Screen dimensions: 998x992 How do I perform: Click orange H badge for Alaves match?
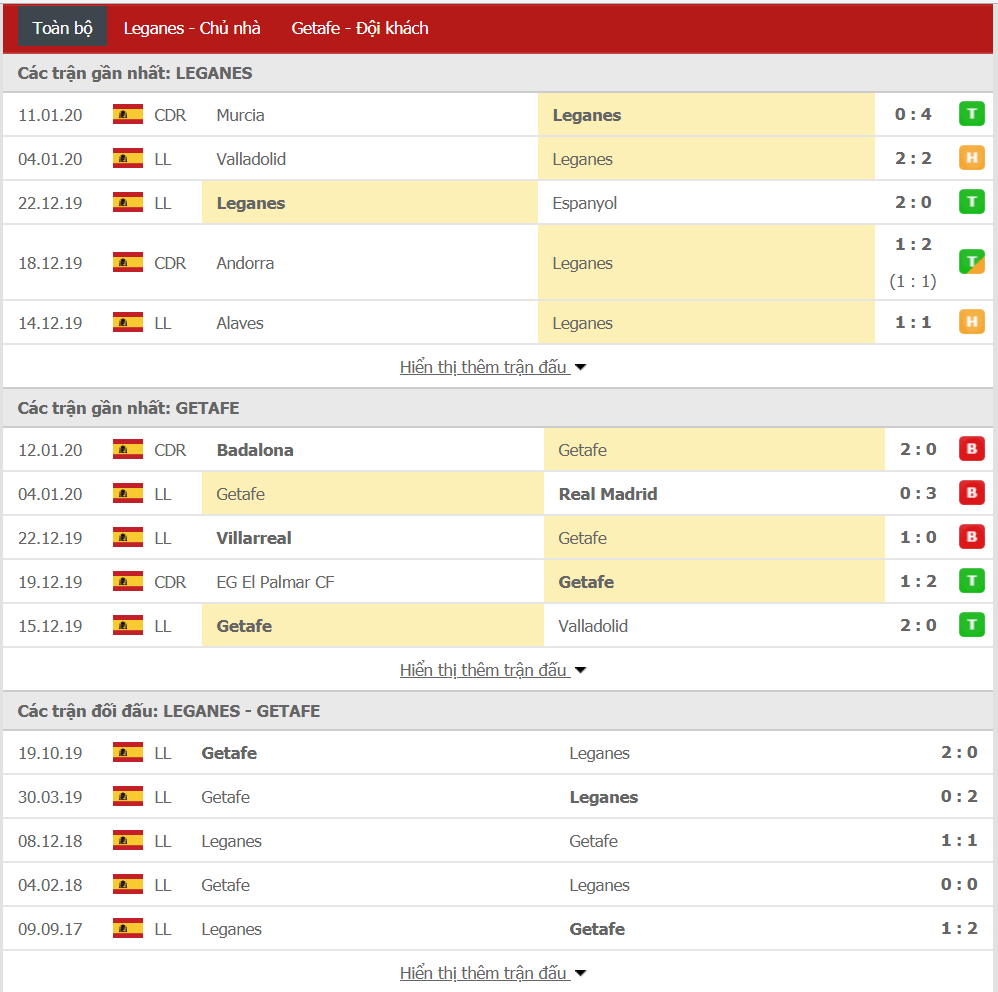[972, 322]
